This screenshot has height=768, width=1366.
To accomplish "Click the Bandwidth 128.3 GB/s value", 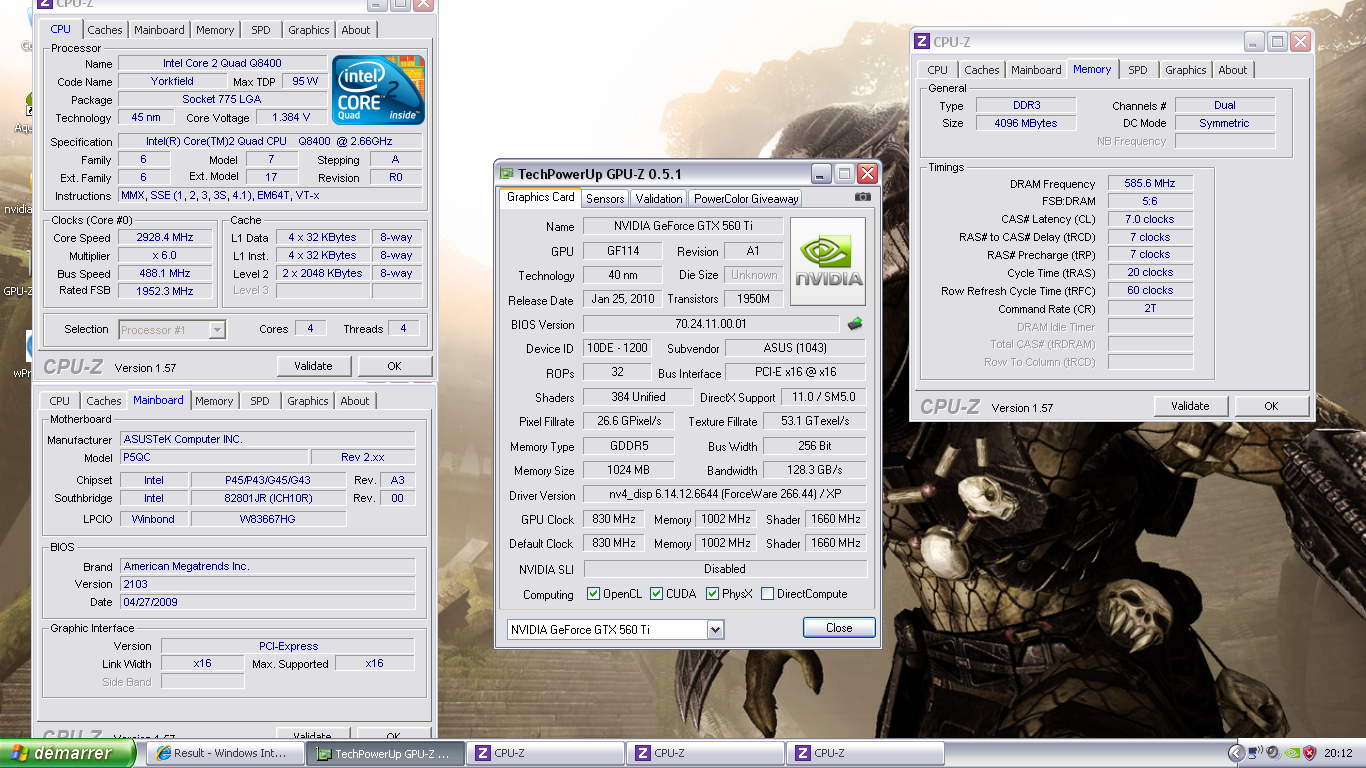I will click(x=815, y=470).
